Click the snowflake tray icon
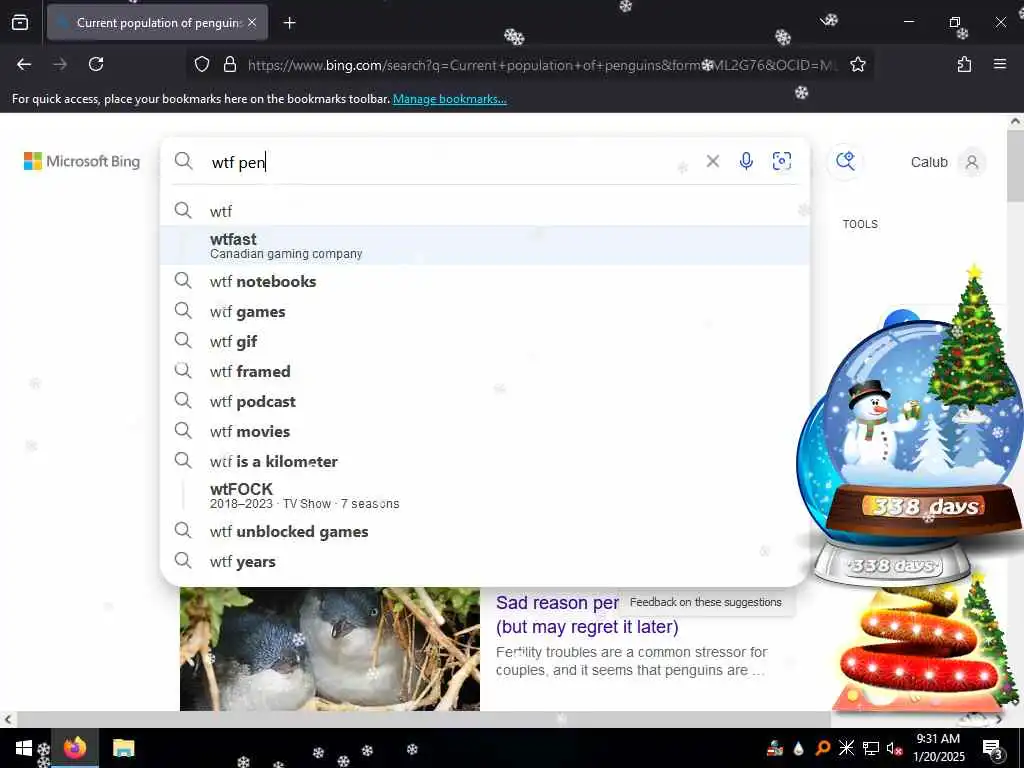This screenshot has height=768, width=1024. coord(846,748)
